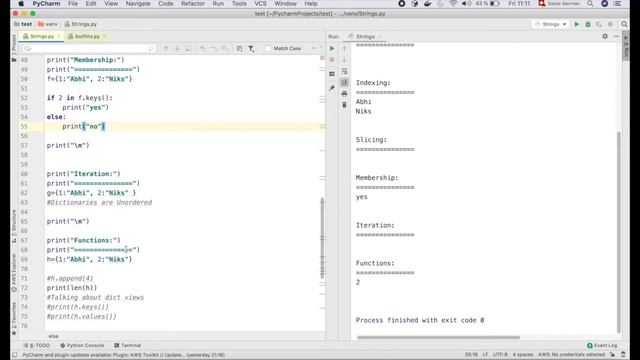Screen dimensions: 640x360
Task: Enable the Match Case checkbox
Action: click(x=268, y=49)
